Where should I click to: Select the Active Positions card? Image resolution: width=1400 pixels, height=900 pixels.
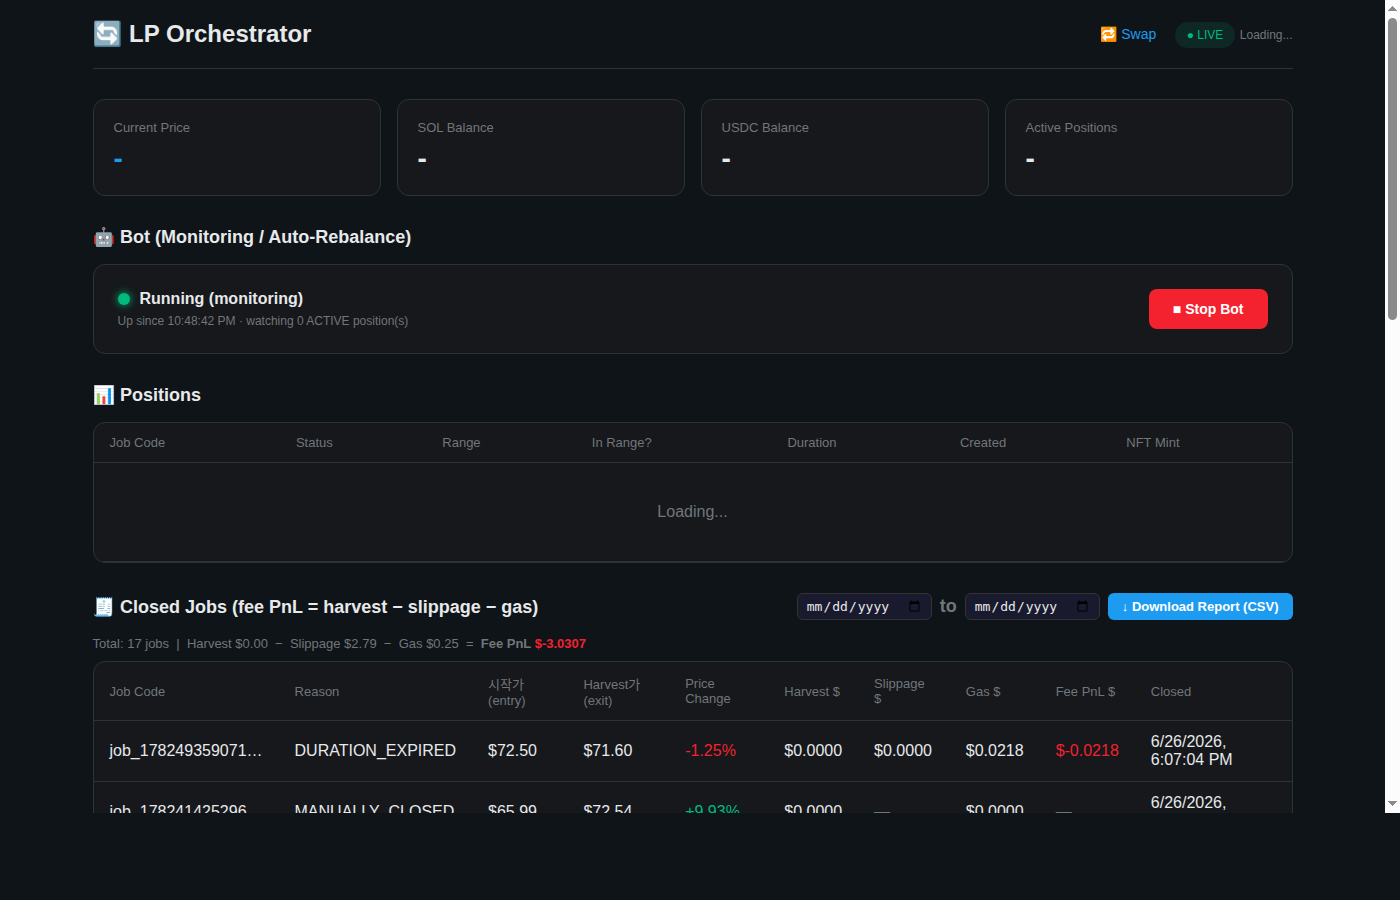(x=1149, y=147)
